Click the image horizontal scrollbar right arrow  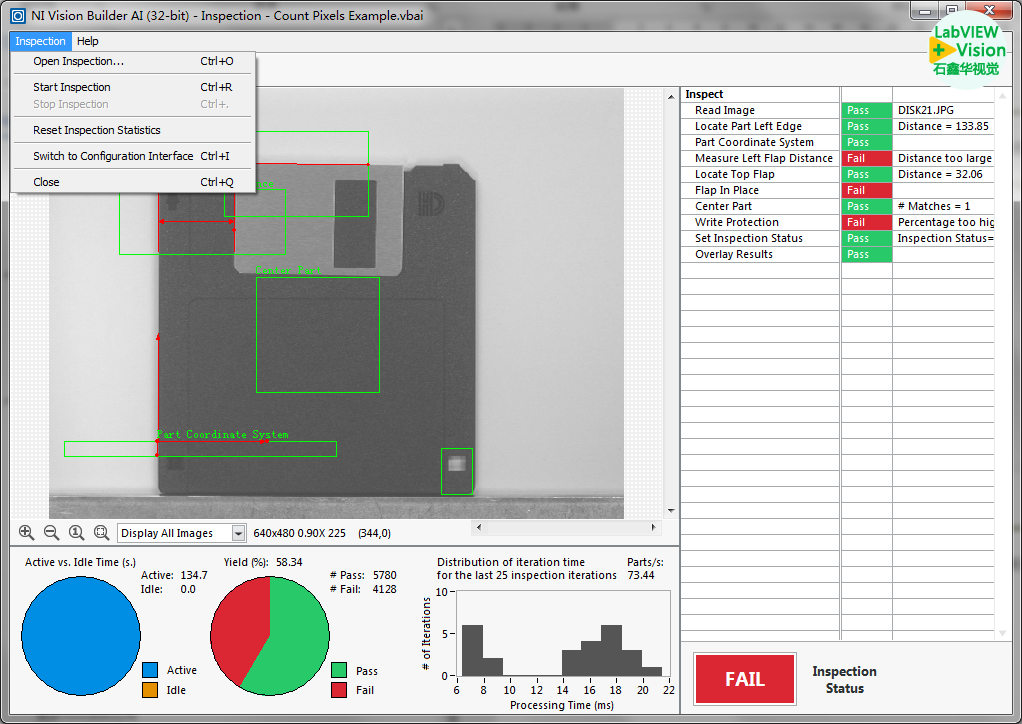(x=655, y=527)
